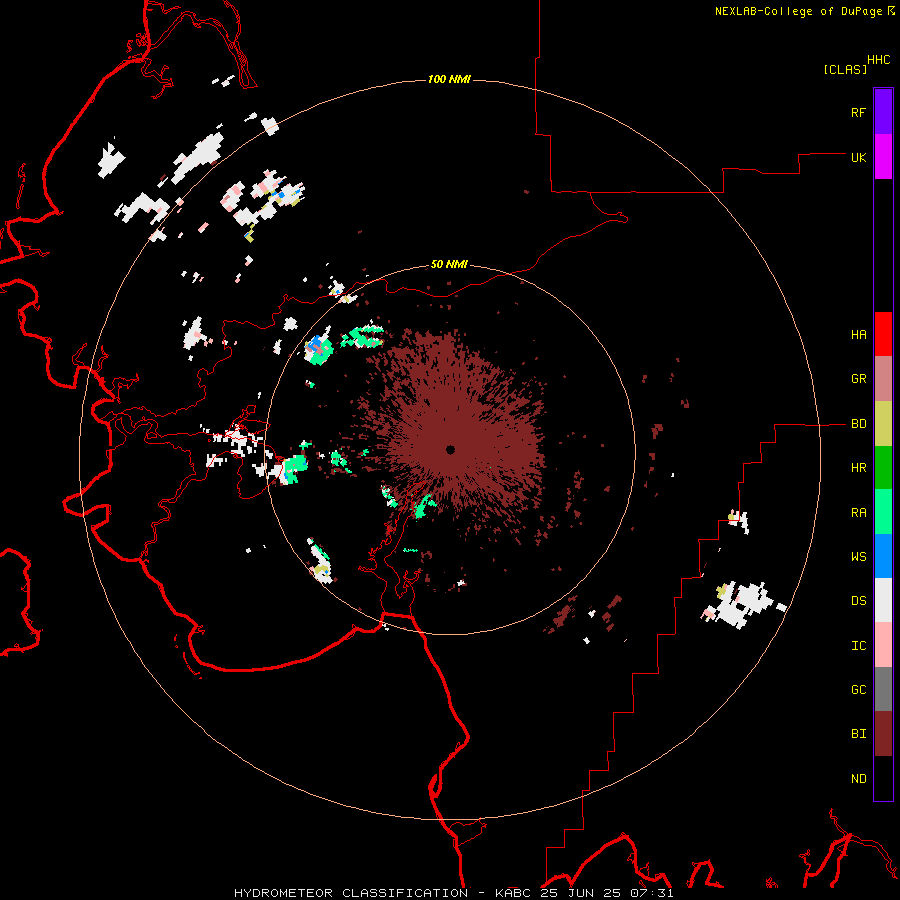The height and width of the screenshot is (900, 900).
Task: Click the NEXLAB-College of DuPage credit
Action: click(x=798, y=11)
